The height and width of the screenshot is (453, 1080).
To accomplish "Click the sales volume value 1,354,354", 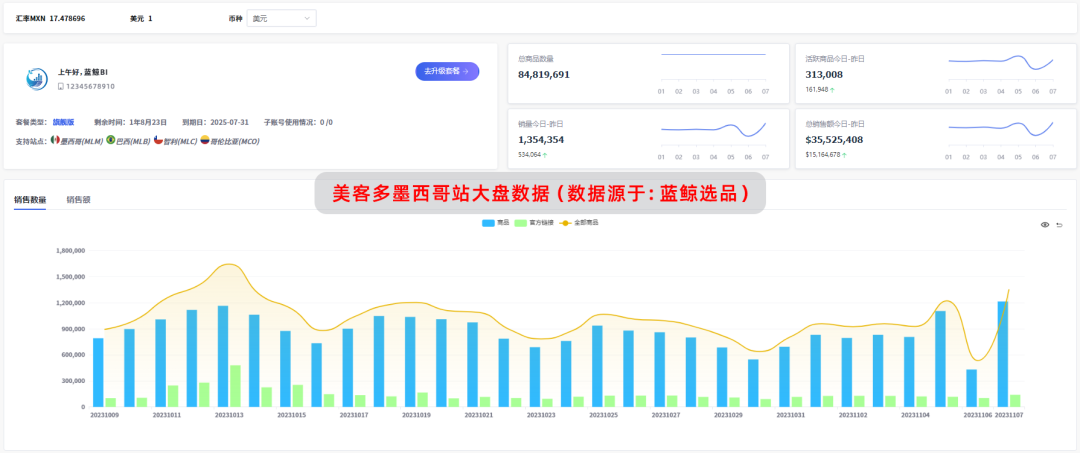I will [x=541, y=140].
